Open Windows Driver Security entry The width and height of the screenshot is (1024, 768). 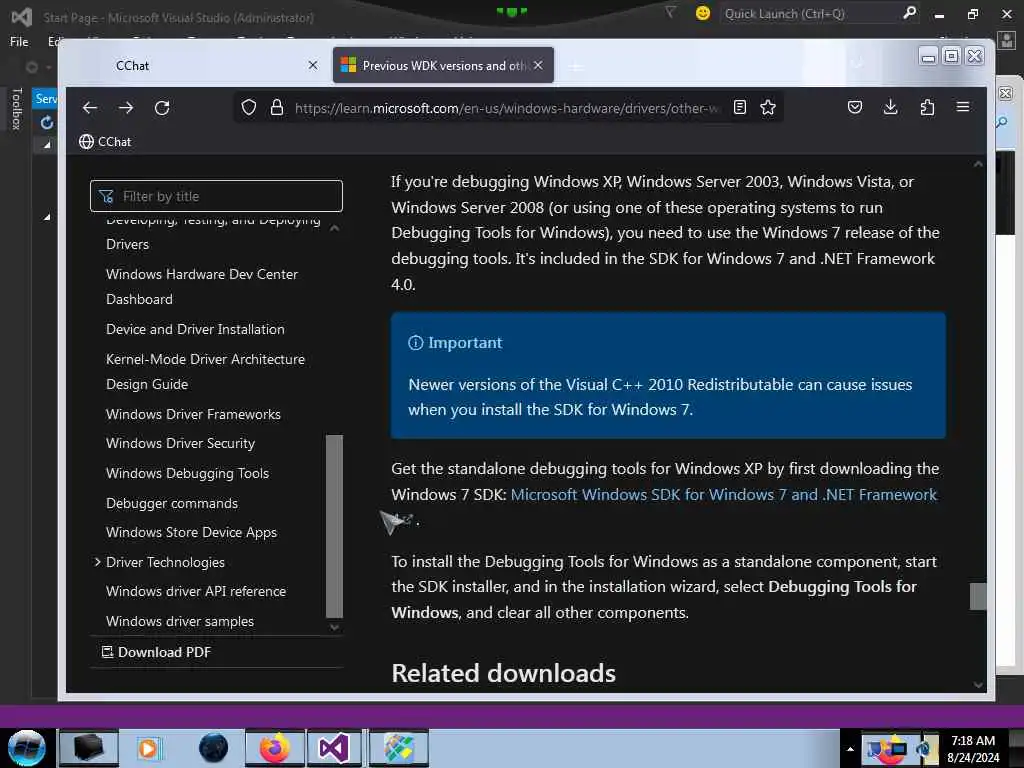tap(180, 443)
